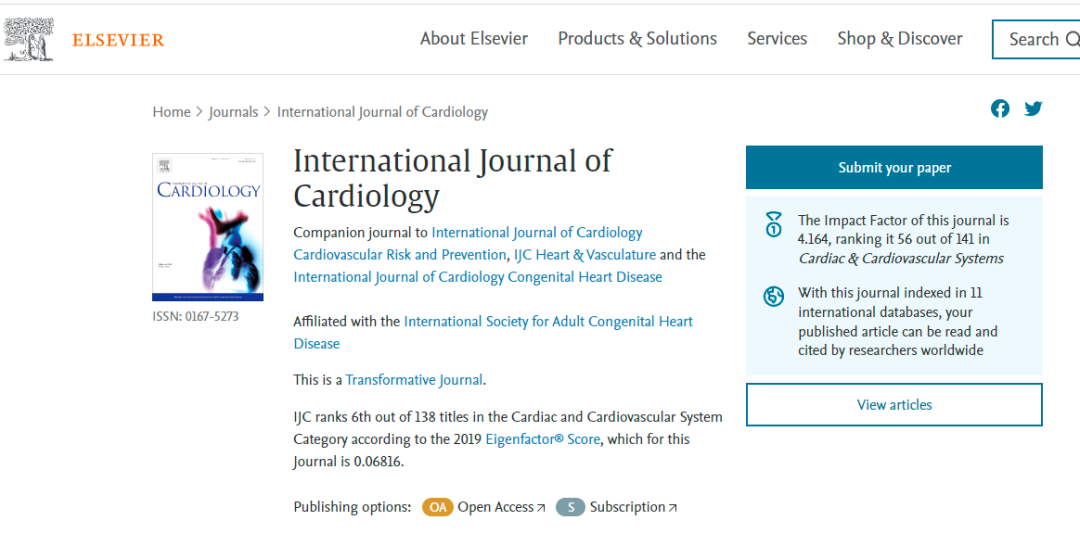This screenshot has width=1080, height=546.
Task: Click the orange OA badge
Action: [437, 507]
